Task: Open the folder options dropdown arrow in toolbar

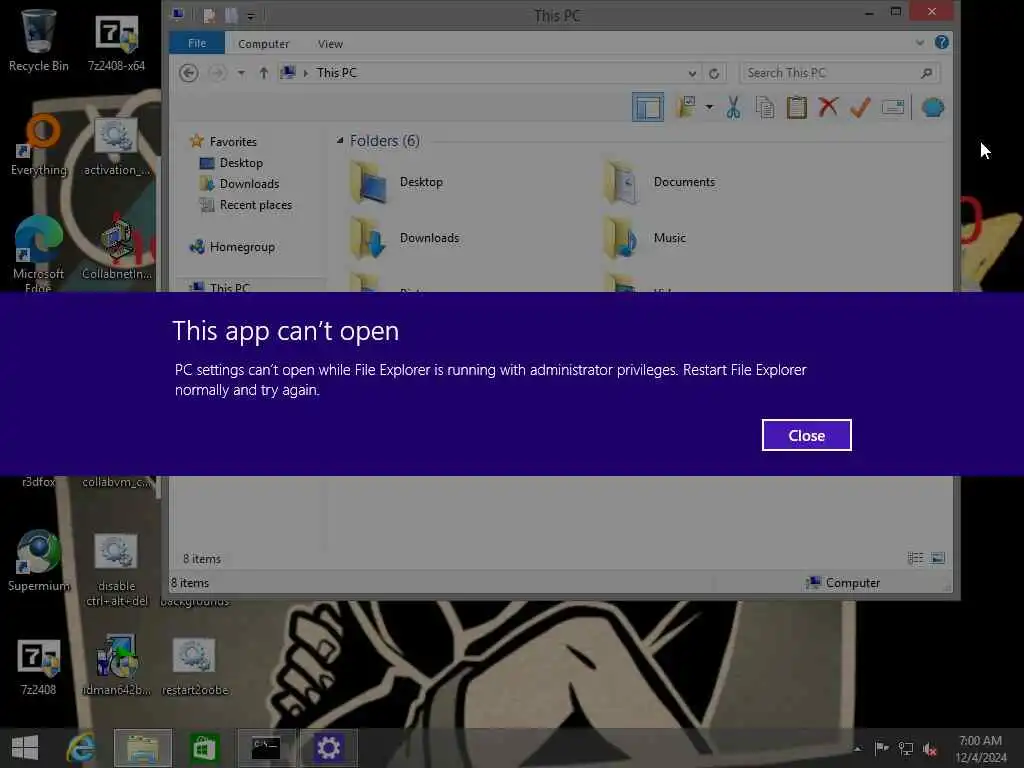Action: pyautogui.click(x=709, y=106)
